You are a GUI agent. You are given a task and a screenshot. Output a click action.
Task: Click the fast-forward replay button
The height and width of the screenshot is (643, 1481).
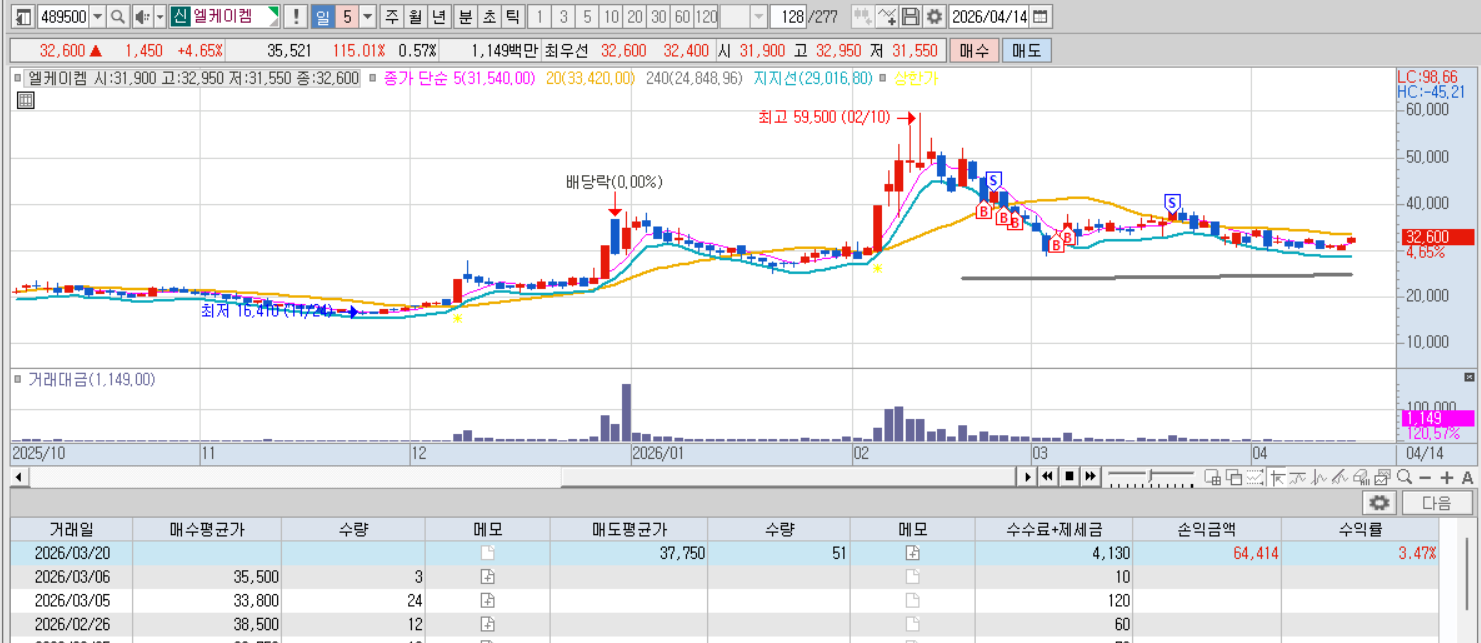[1090, 477]
